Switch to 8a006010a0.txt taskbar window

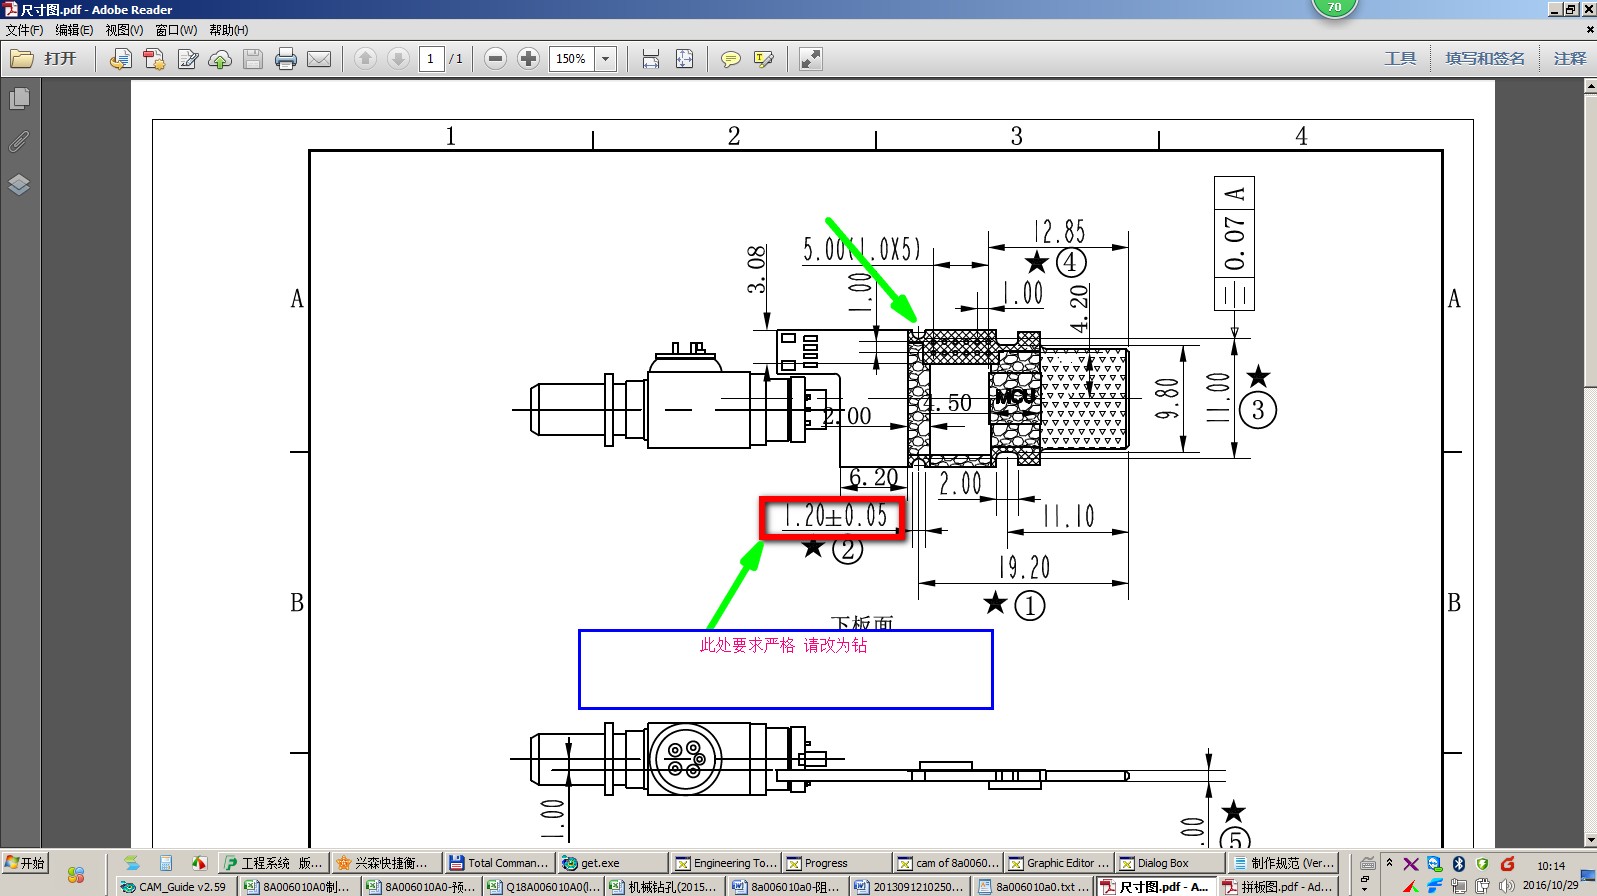click(1033, 886)
